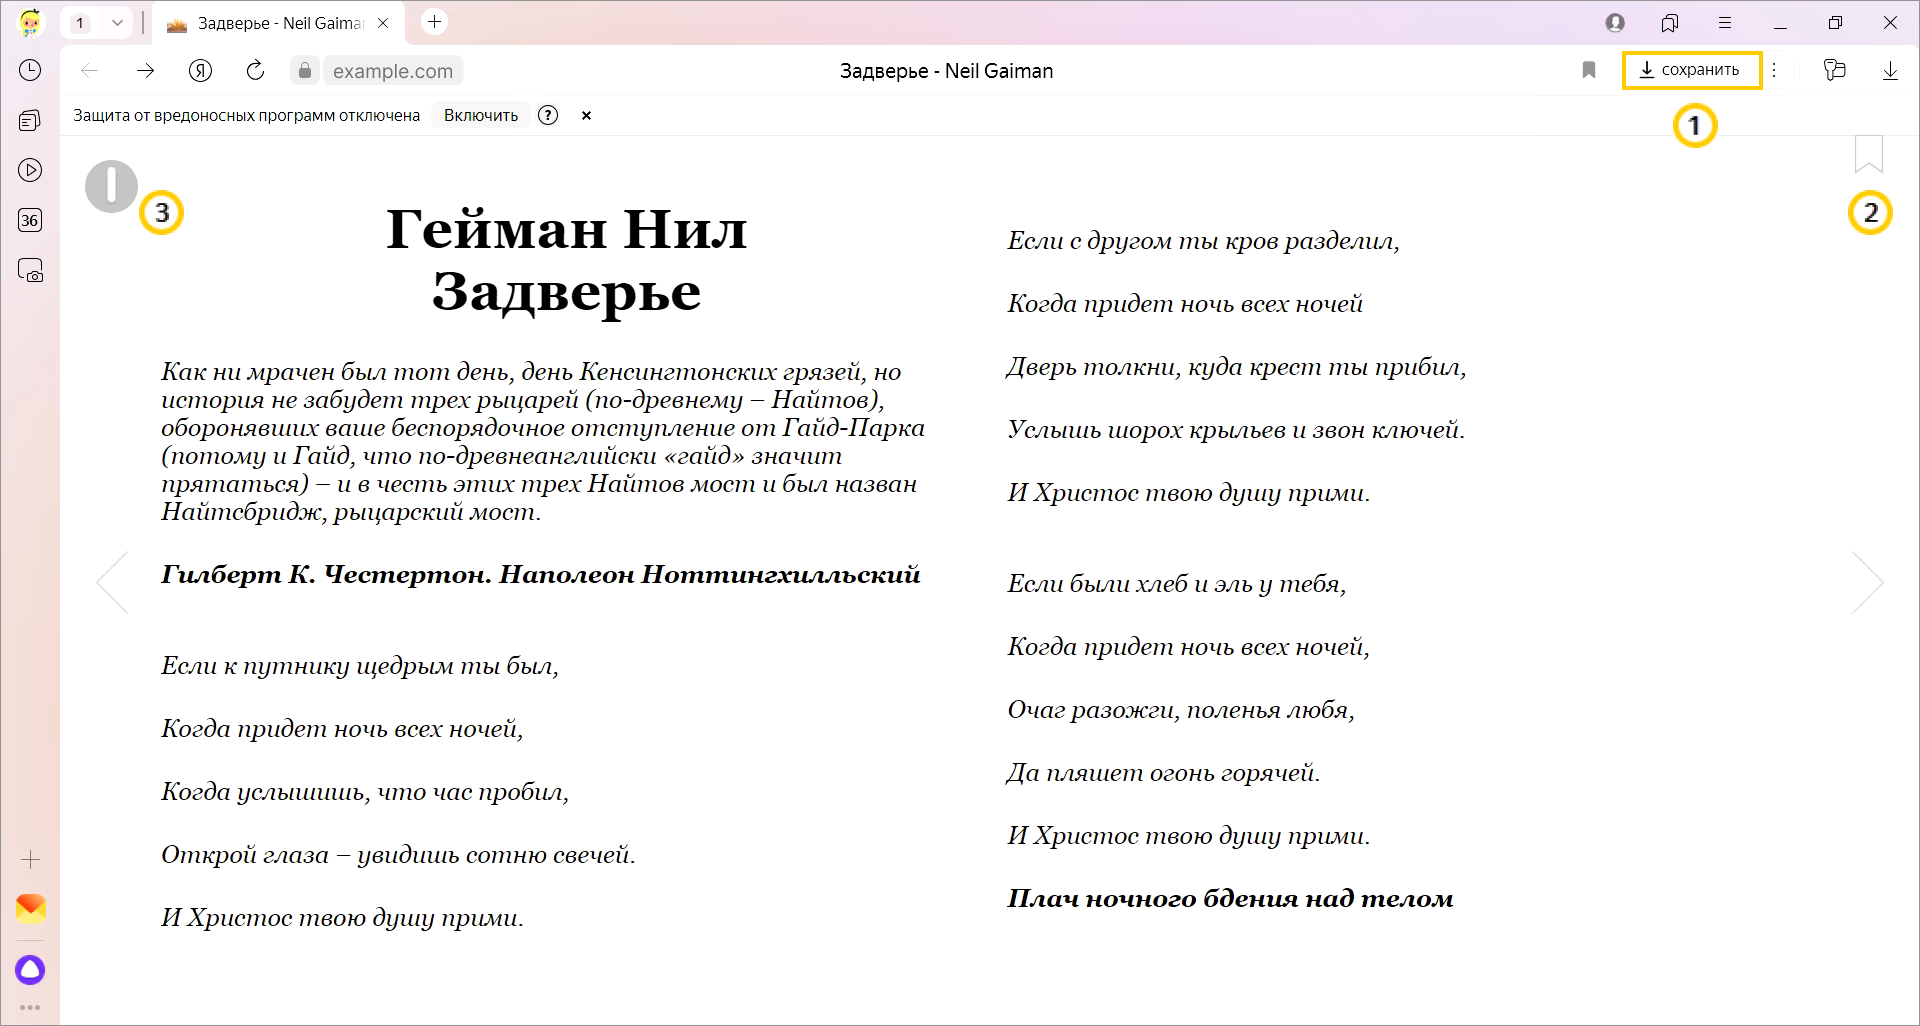
Task: Open a new tab with plus button
Action: click(434, 22)
